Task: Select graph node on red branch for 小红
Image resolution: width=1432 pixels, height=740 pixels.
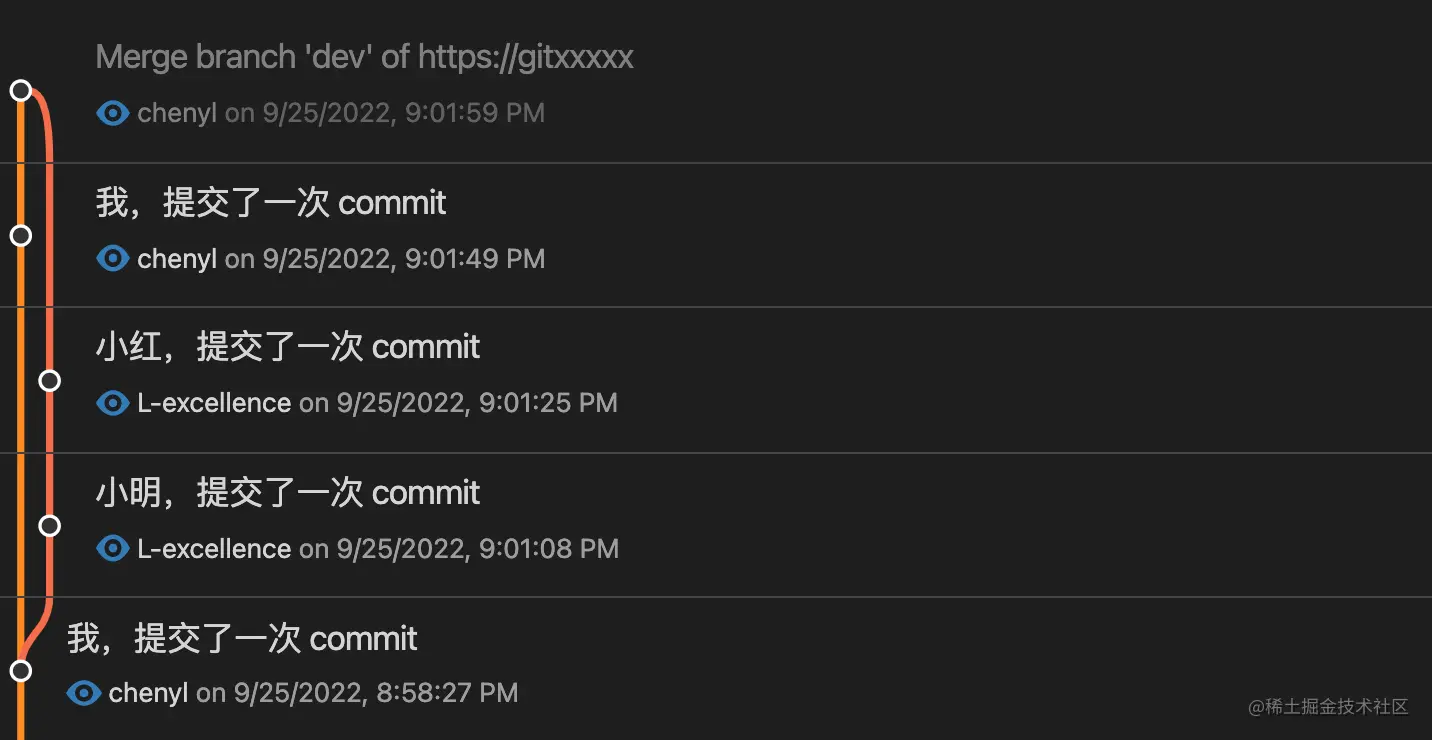Action: pyautogui.click(x=49, y=380)
